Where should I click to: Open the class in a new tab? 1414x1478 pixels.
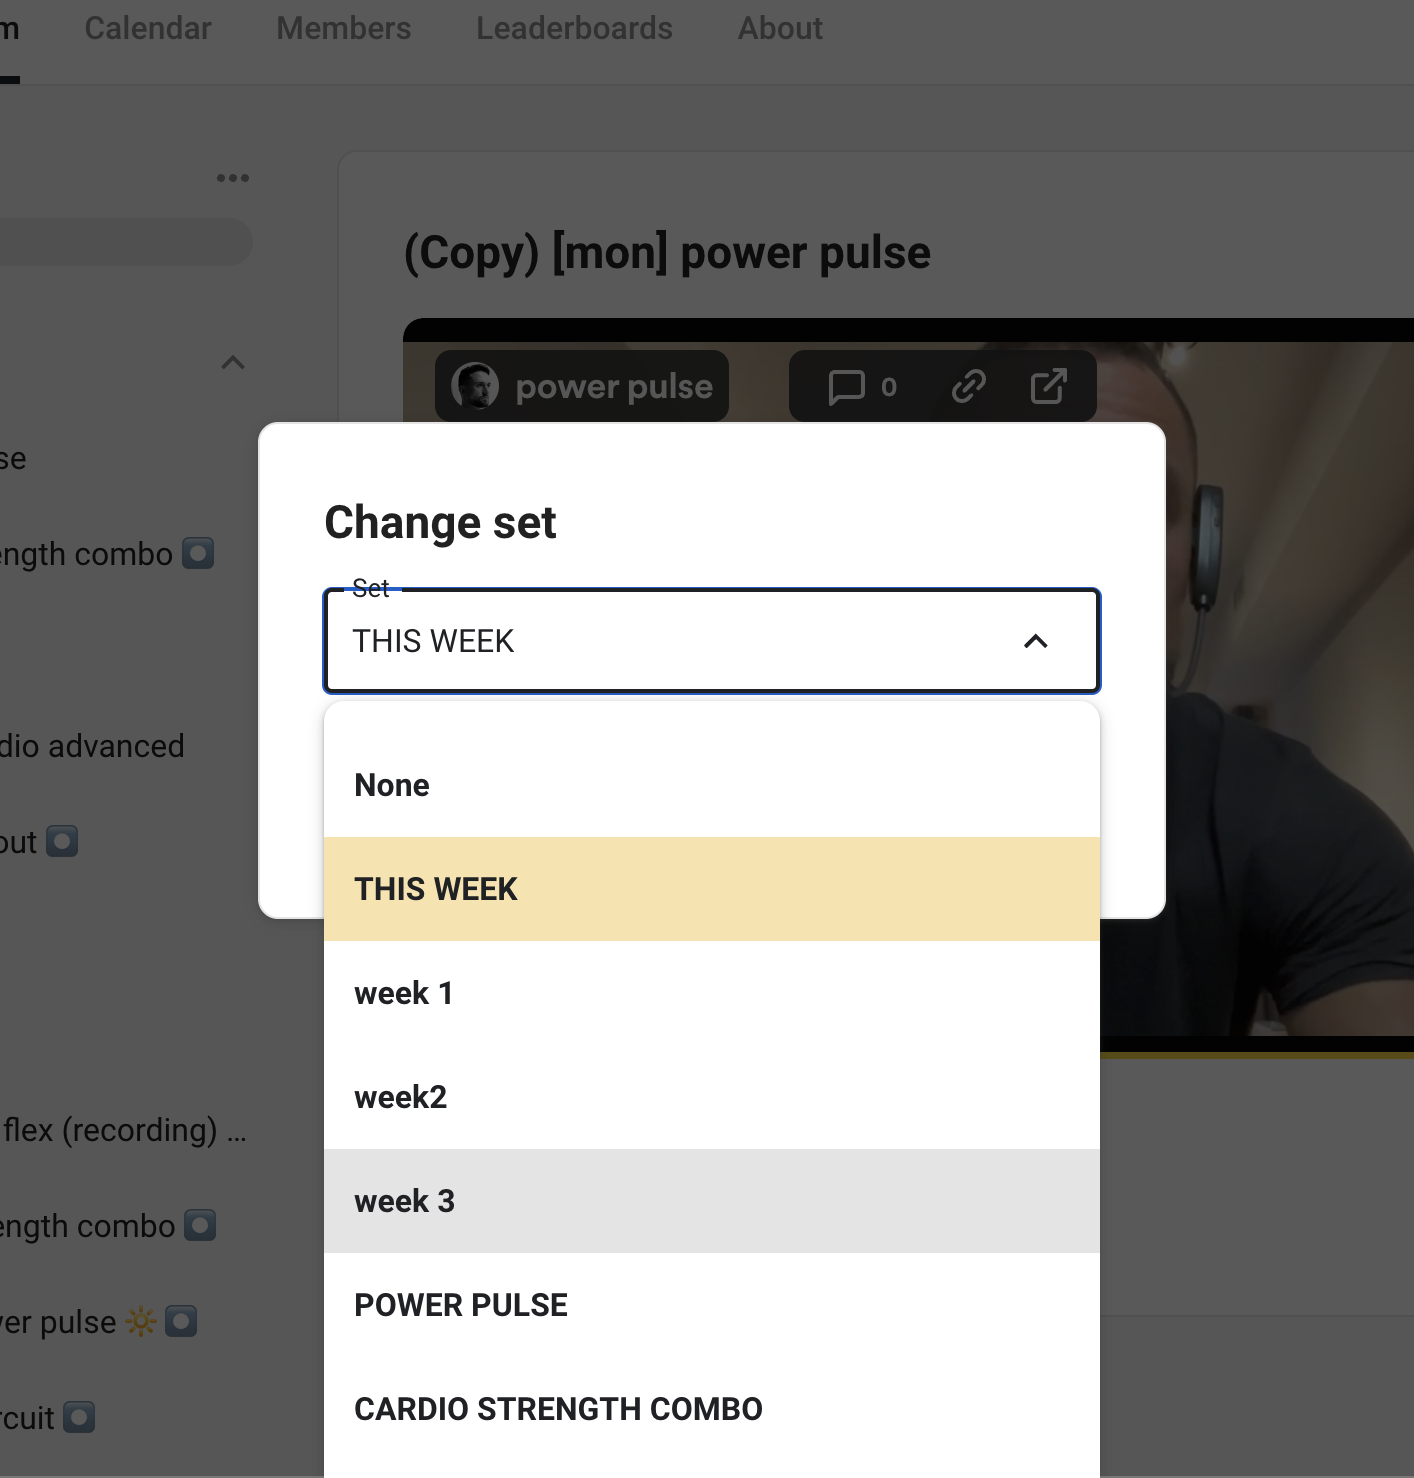coord(1047,386)
